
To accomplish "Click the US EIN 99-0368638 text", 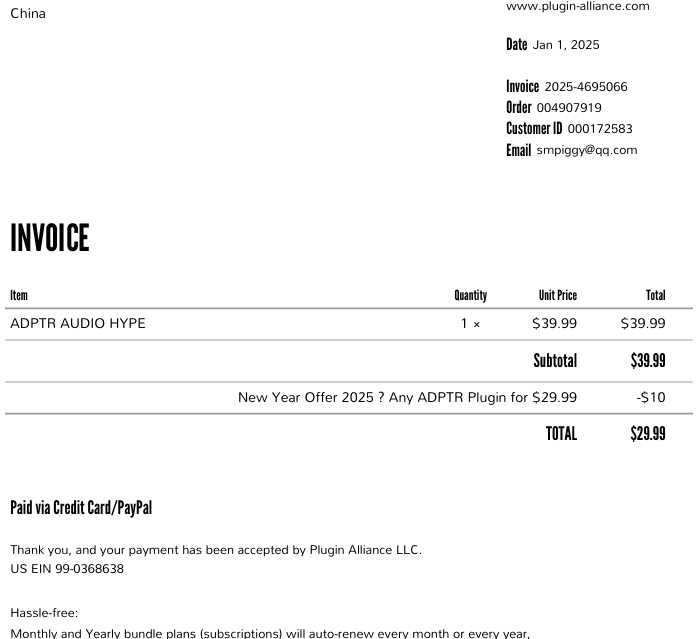I will coord(67,569).
